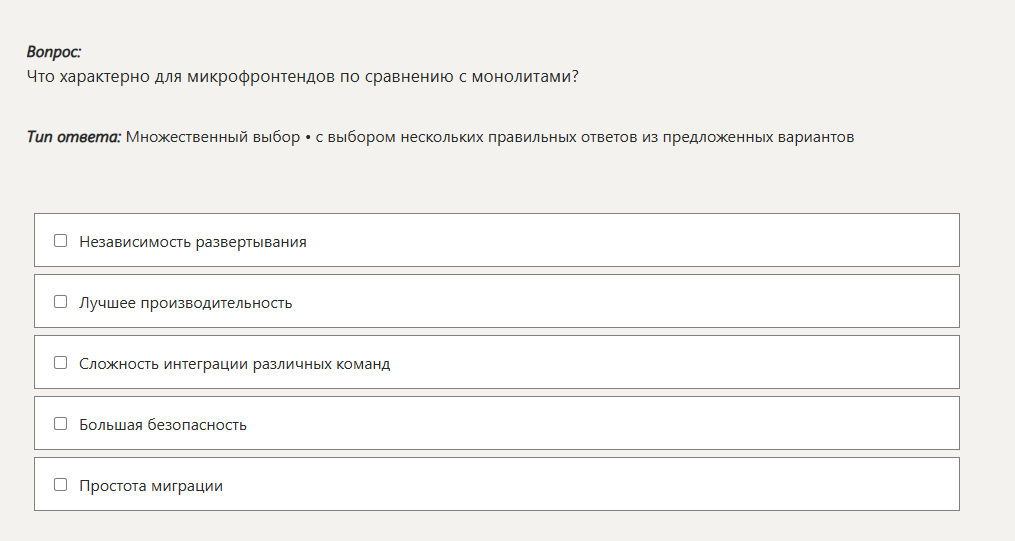Image resolution: width=1015 pixels, height=541 pixels.
Task: Click empty space inside 'Независимость развертывания' option box
Action: click(650, 241)
